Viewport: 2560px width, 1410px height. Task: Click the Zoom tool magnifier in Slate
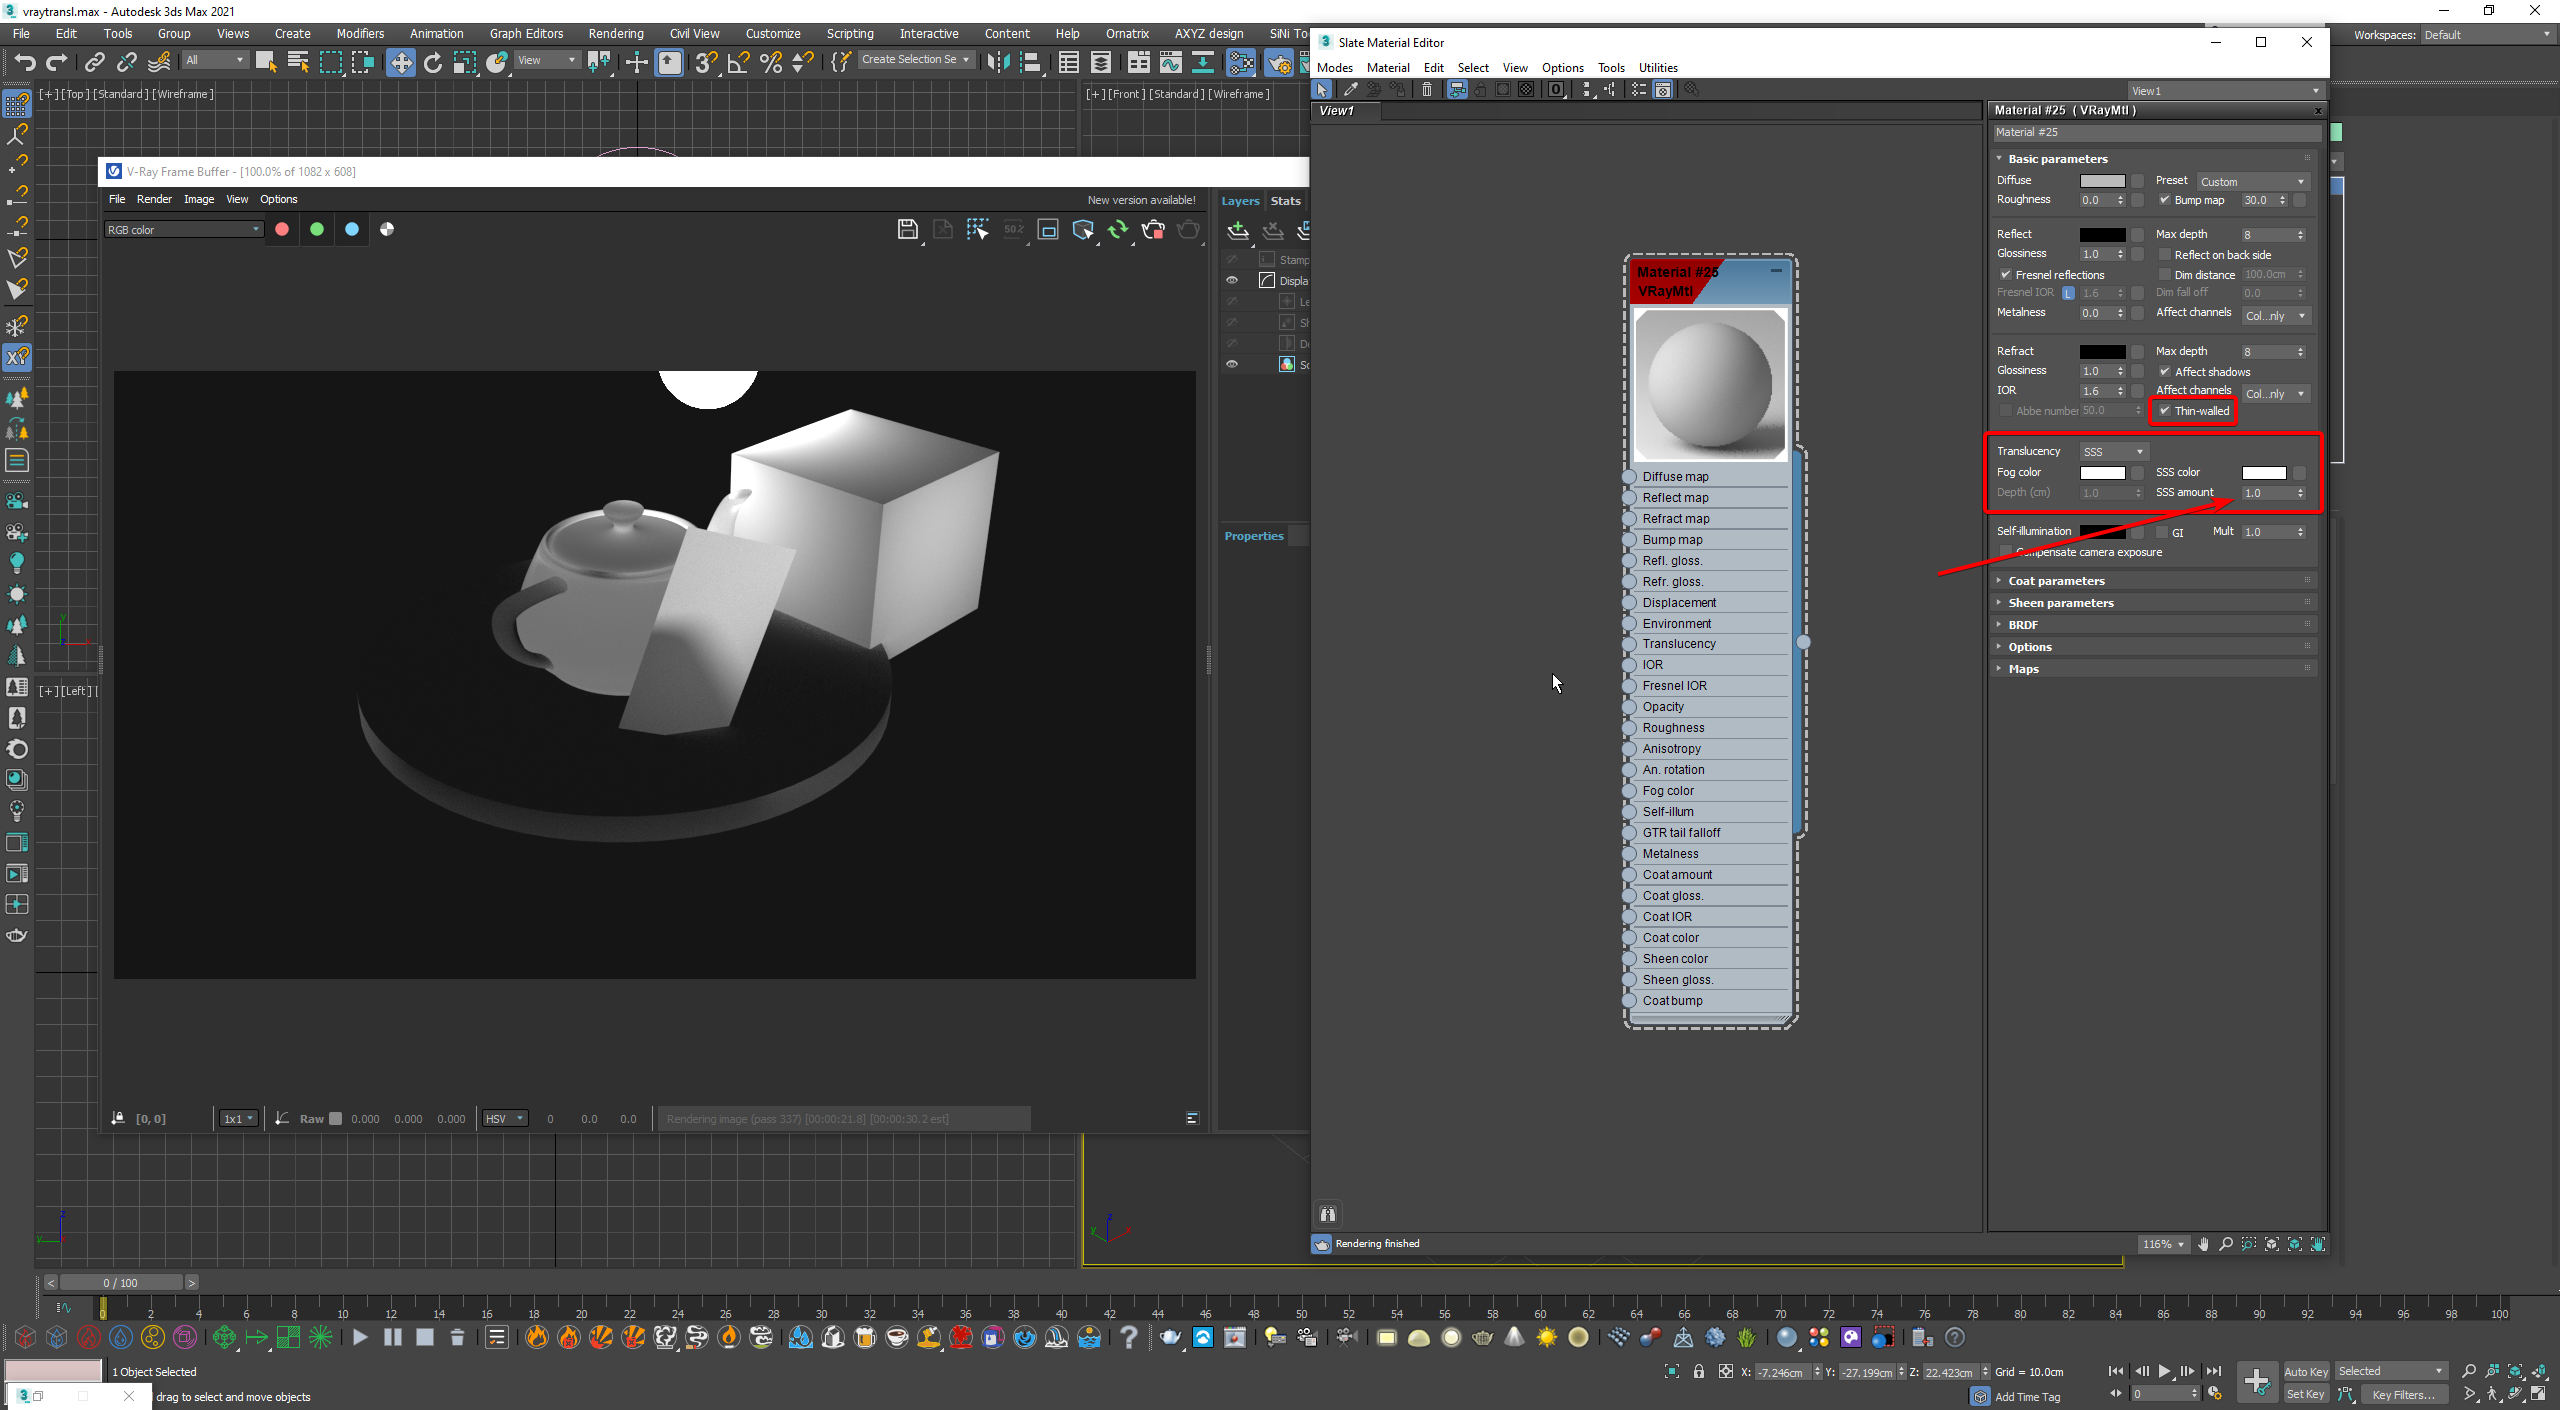[2226, 1244]
